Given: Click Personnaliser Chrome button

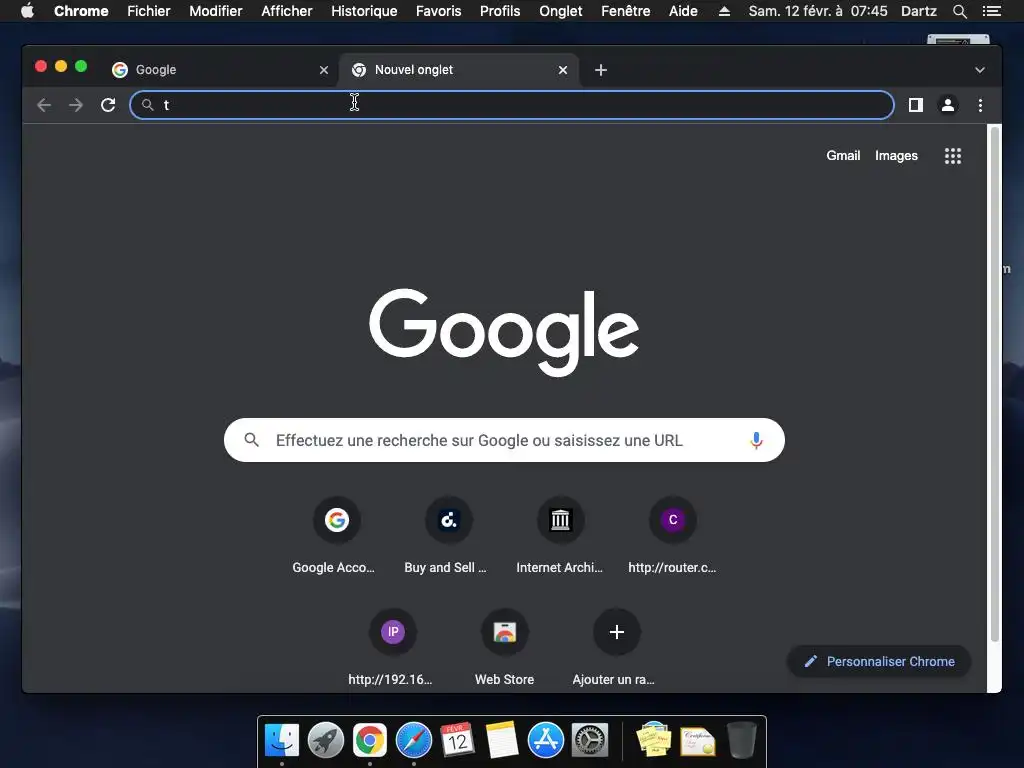Looking at the screenshot, I should pos(879,662).
